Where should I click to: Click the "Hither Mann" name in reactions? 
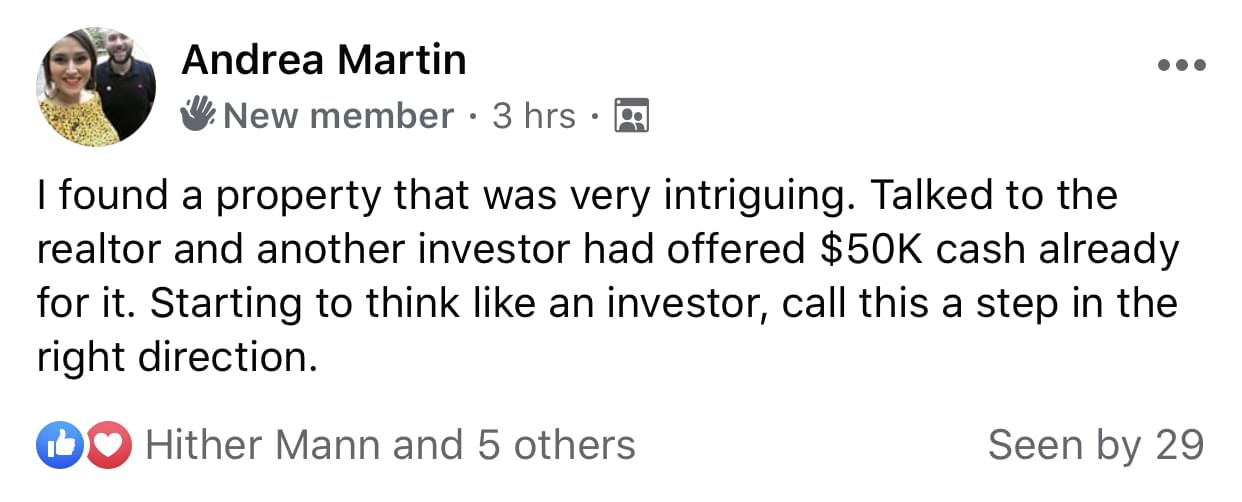(x=265, y=445)
